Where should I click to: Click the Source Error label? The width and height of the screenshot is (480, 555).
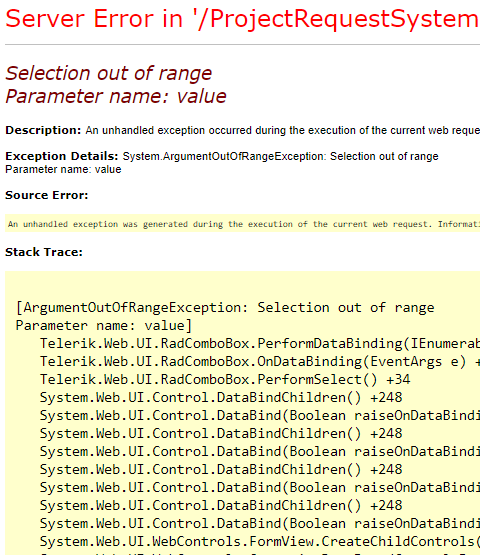pos(46,195)
